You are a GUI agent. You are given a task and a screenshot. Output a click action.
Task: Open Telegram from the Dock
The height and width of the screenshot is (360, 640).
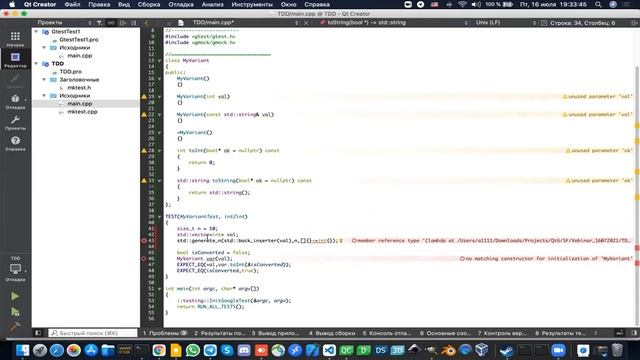click(x=210, y=350)
